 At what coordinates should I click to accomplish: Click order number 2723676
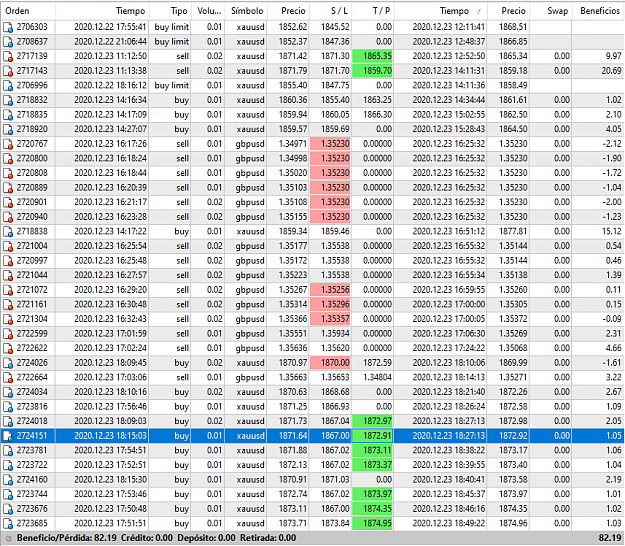[32, 509]
